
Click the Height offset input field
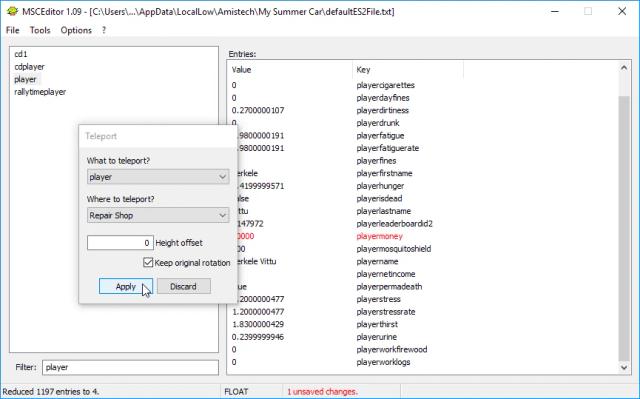click(x=120, y=243)
